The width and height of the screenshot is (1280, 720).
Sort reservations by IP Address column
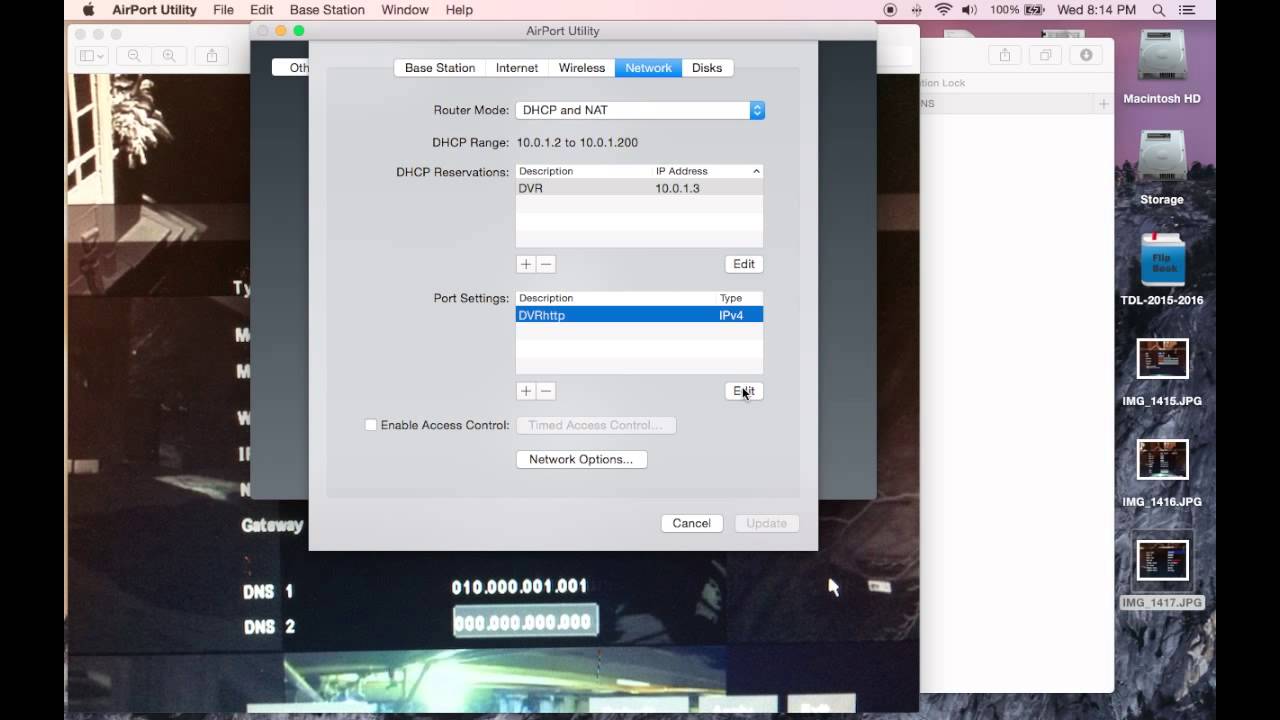[x=707, y=171]
